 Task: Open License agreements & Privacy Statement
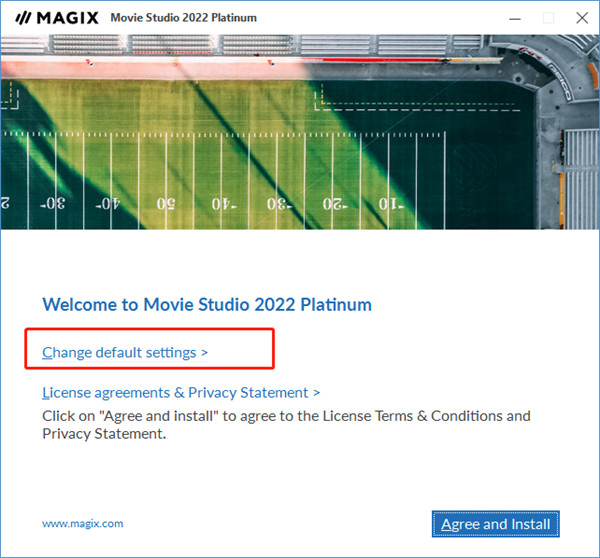pos(175,393)
